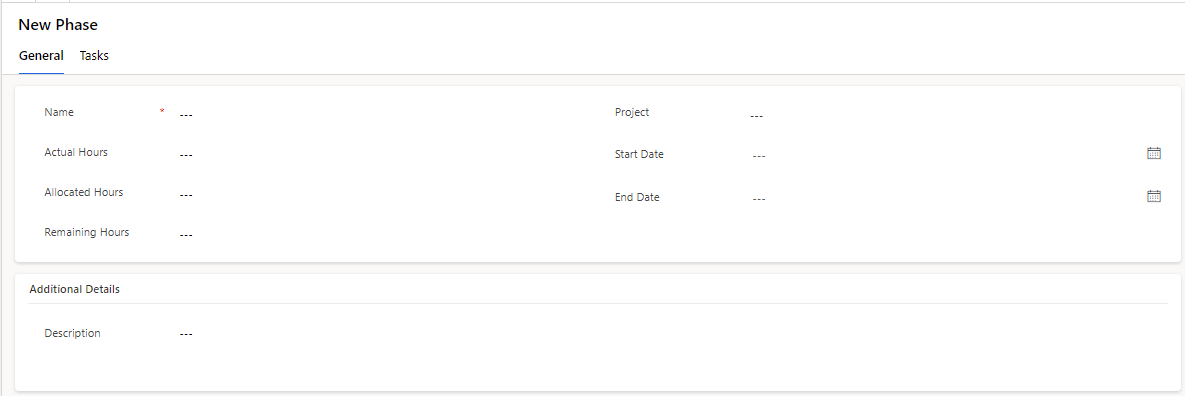Click the Start Date value field
The width and height of the screenshot is (1185, 396).
tap(945, 155)
